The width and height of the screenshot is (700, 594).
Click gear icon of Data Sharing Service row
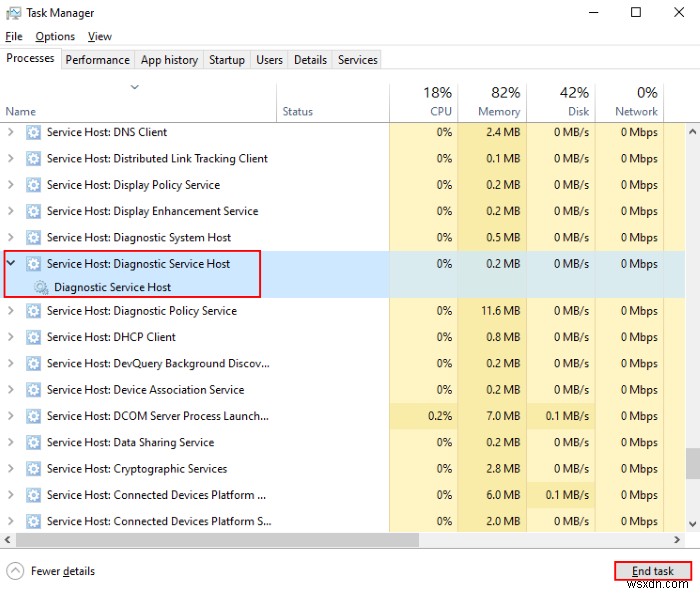point(33,443)
